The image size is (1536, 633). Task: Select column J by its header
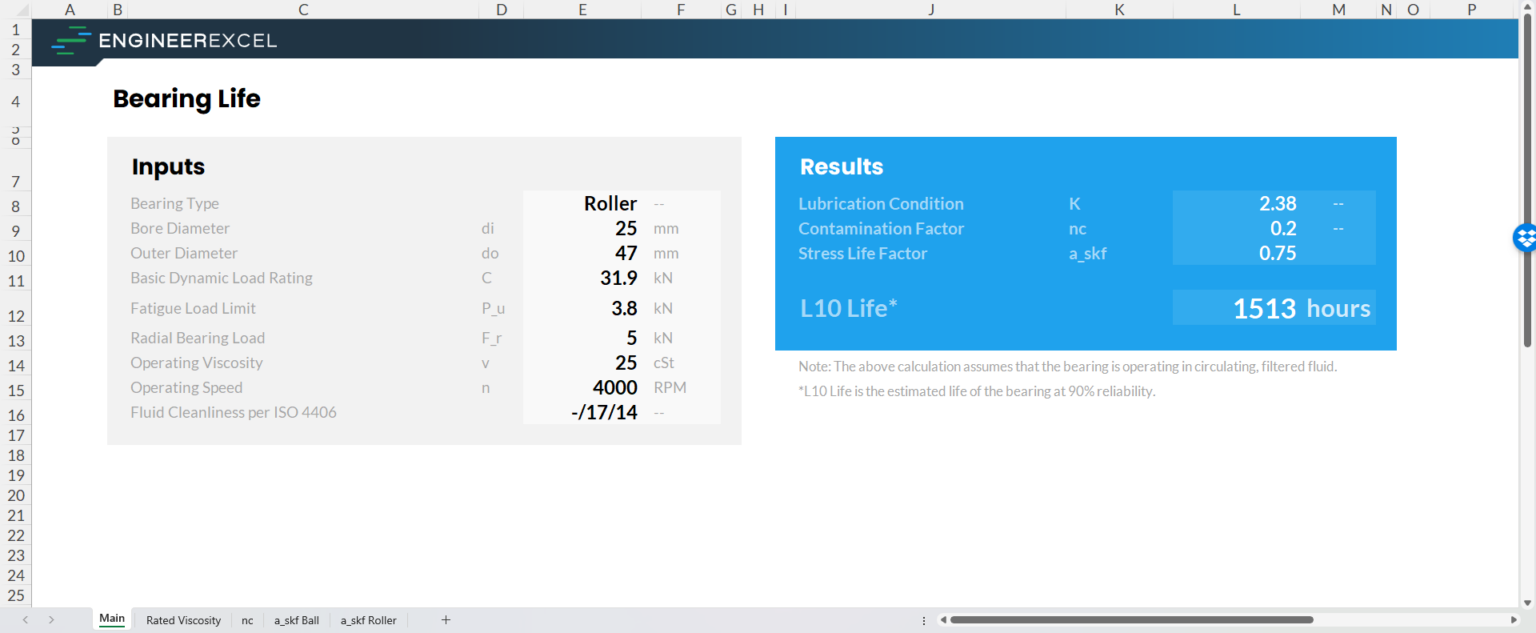(930, 9)
